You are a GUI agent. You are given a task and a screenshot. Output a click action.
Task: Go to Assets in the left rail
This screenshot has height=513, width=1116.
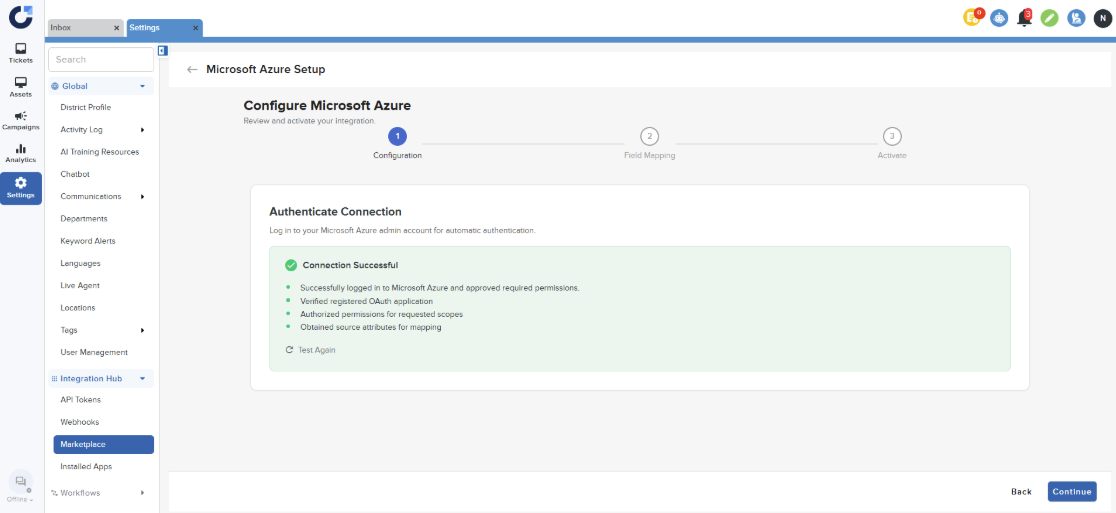pyautogui.click(x=20, y=87)
